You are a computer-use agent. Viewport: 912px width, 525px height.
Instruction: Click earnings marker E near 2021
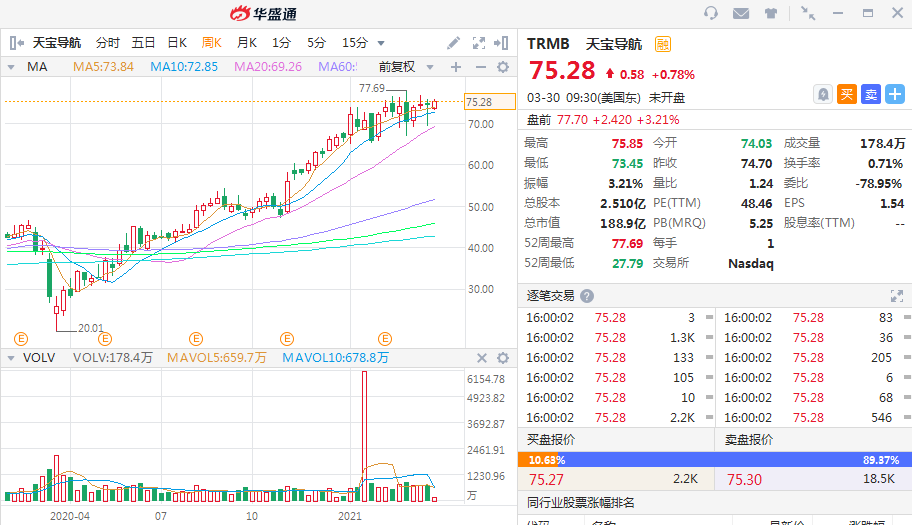point(385,338)
